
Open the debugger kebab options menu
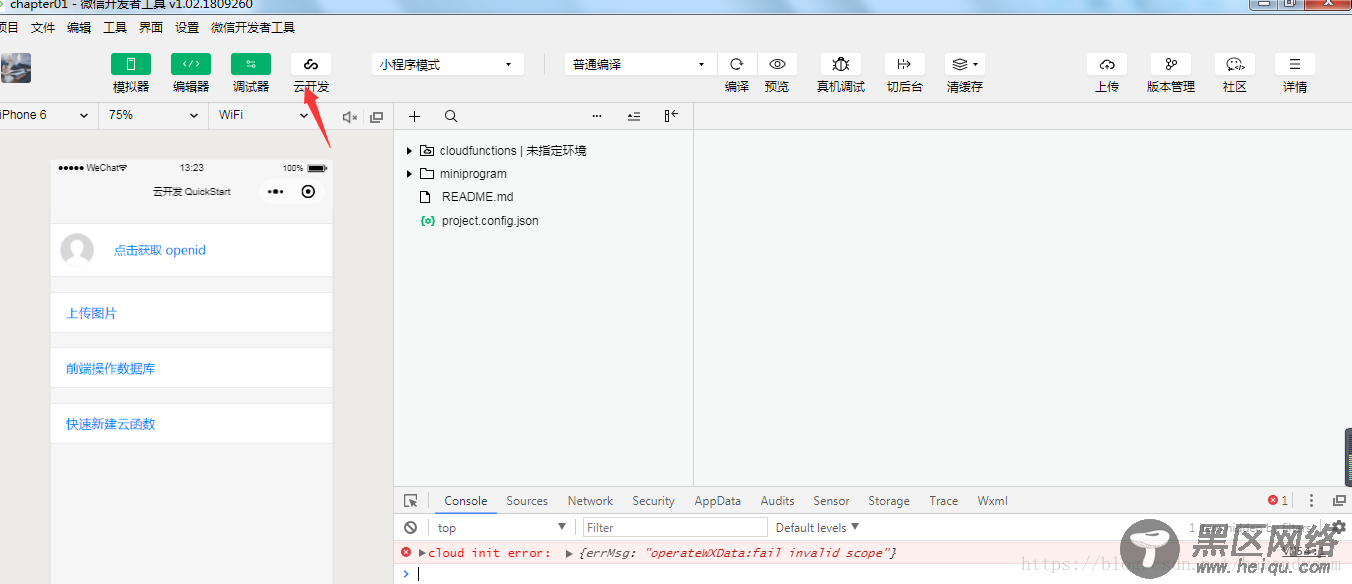point(1312,501)
